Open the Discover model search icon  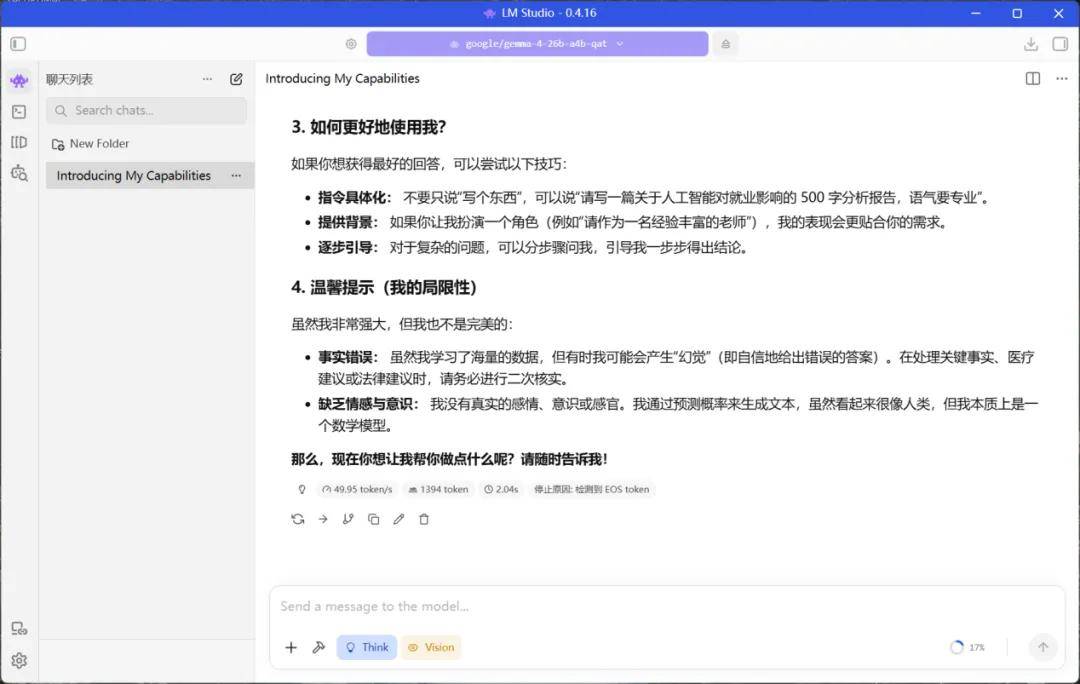[x=19, y=173]
